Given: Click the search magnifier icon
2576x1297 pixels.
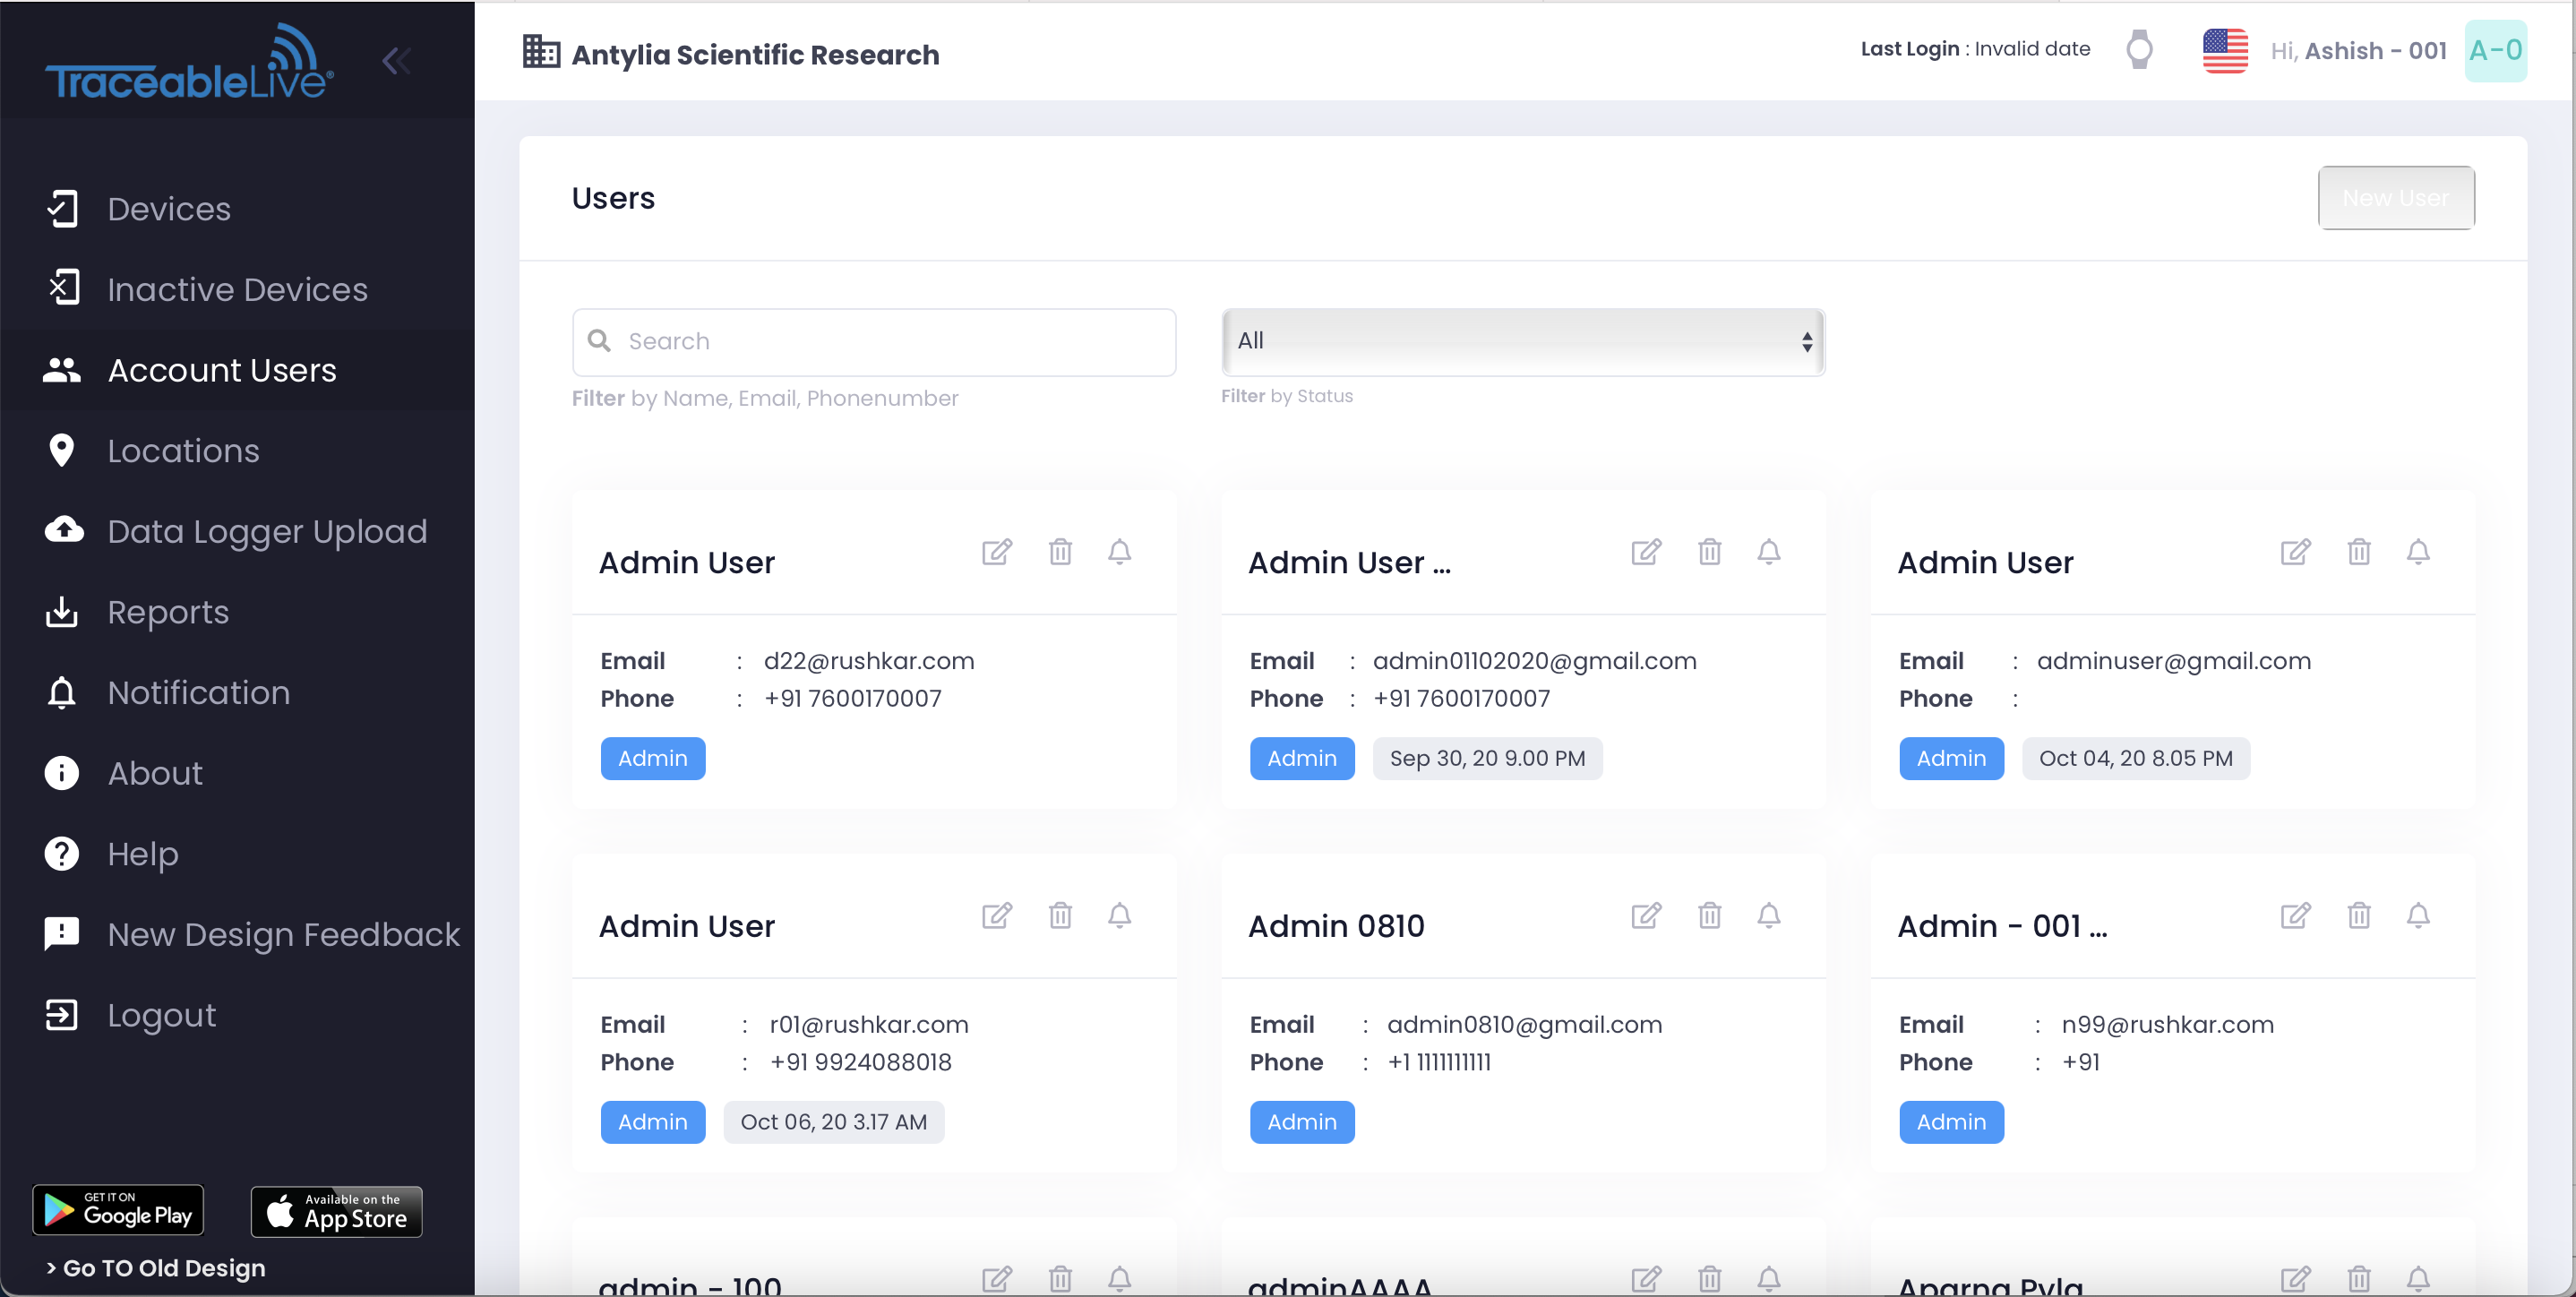Looking at the screenshot, I should pyautogui.click(x=599, y=341).
